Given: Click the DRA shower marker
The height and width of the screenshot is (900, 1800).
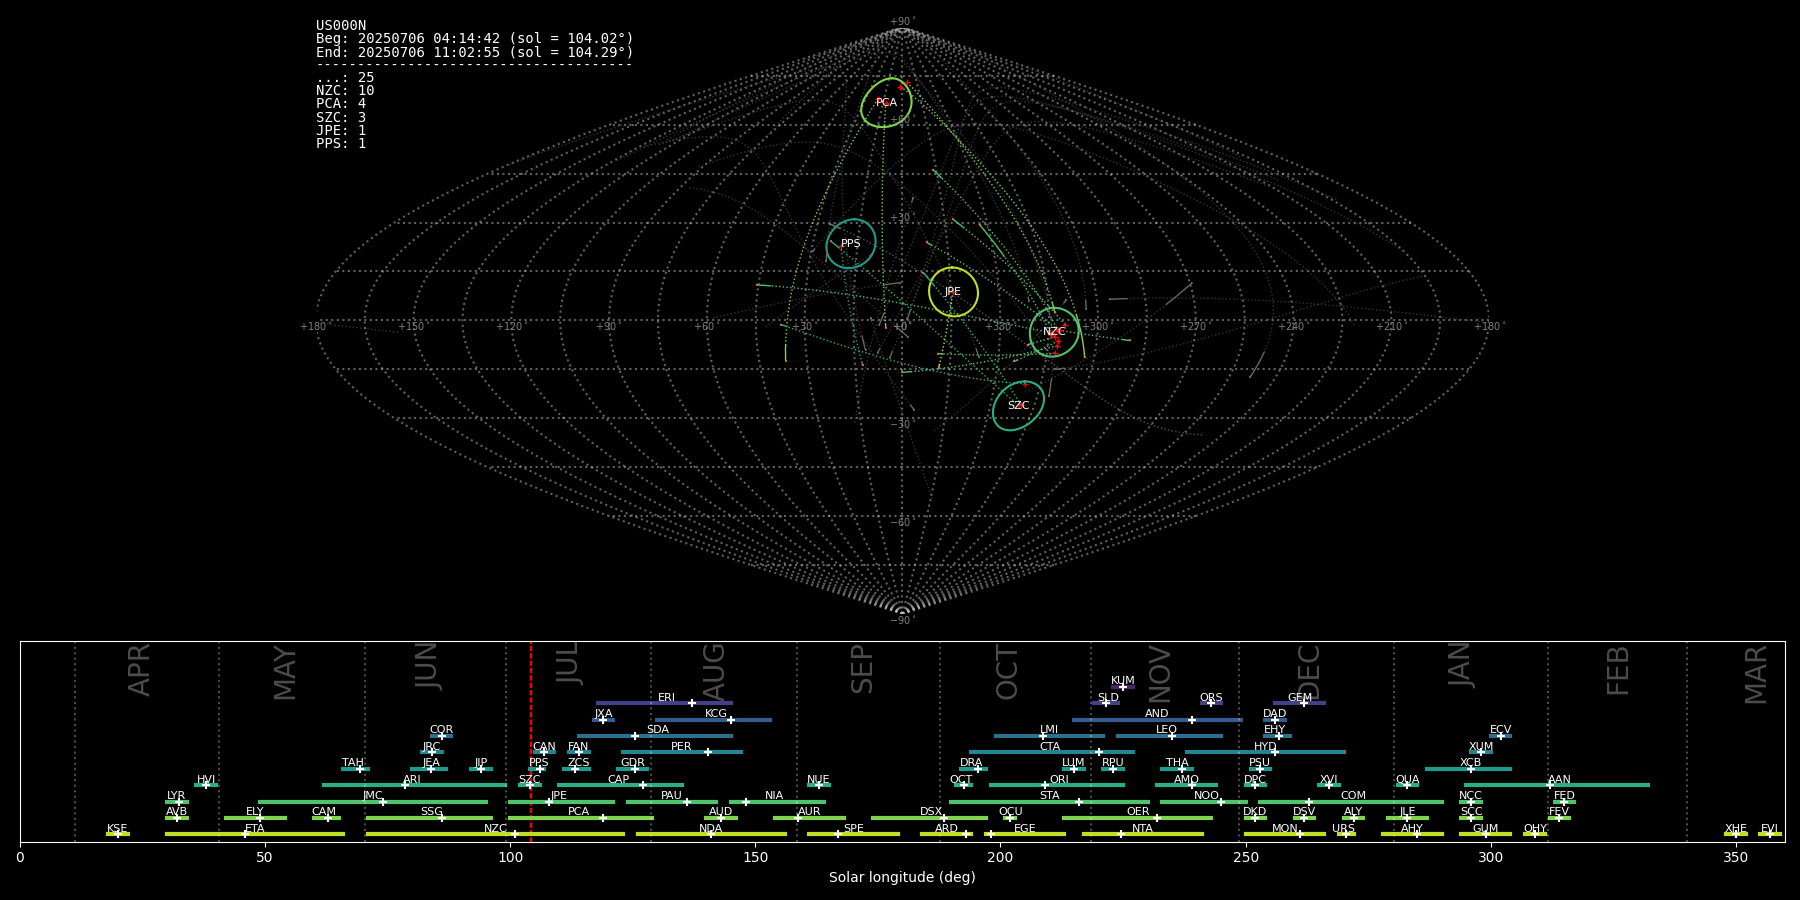Looking at the screenshot, I should point(977,769).
